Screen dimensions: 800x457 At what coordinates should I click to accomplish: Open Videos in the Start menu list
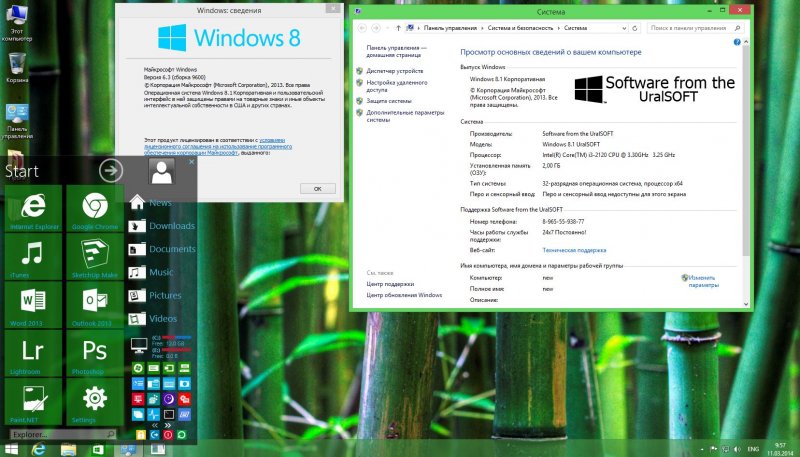click(152, 318)
